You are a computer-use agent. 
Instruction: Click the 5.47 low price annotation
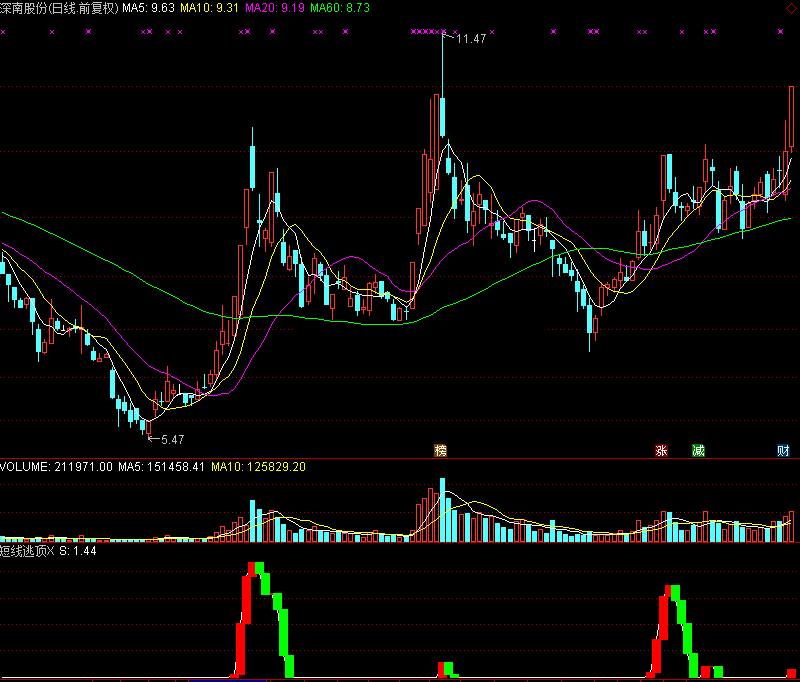(x=172, y=440)
